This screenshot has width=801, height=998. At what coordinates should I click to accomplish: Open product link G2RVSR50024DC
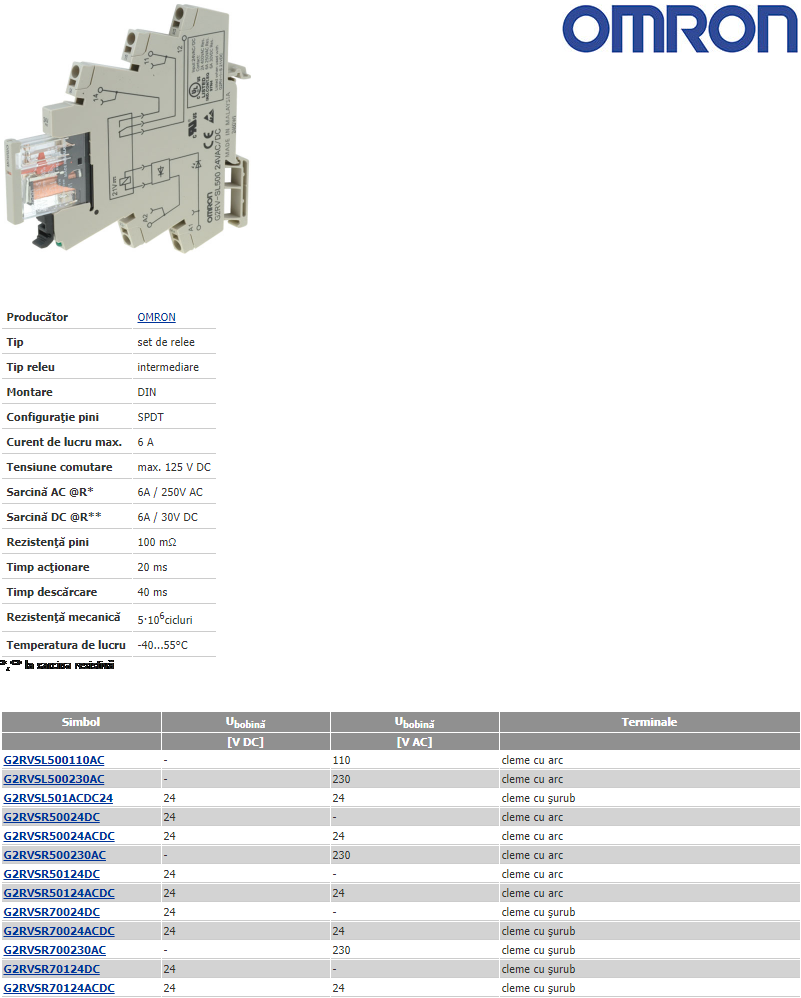[52, 817]
